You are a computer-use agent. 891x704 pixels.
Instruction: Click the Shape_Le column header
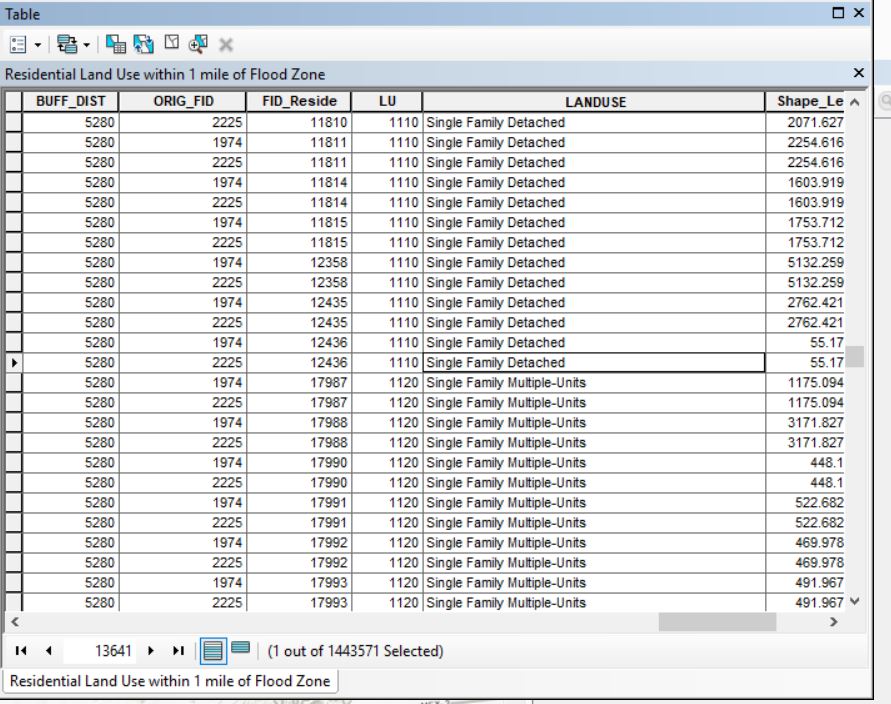(x=805, y=101)
